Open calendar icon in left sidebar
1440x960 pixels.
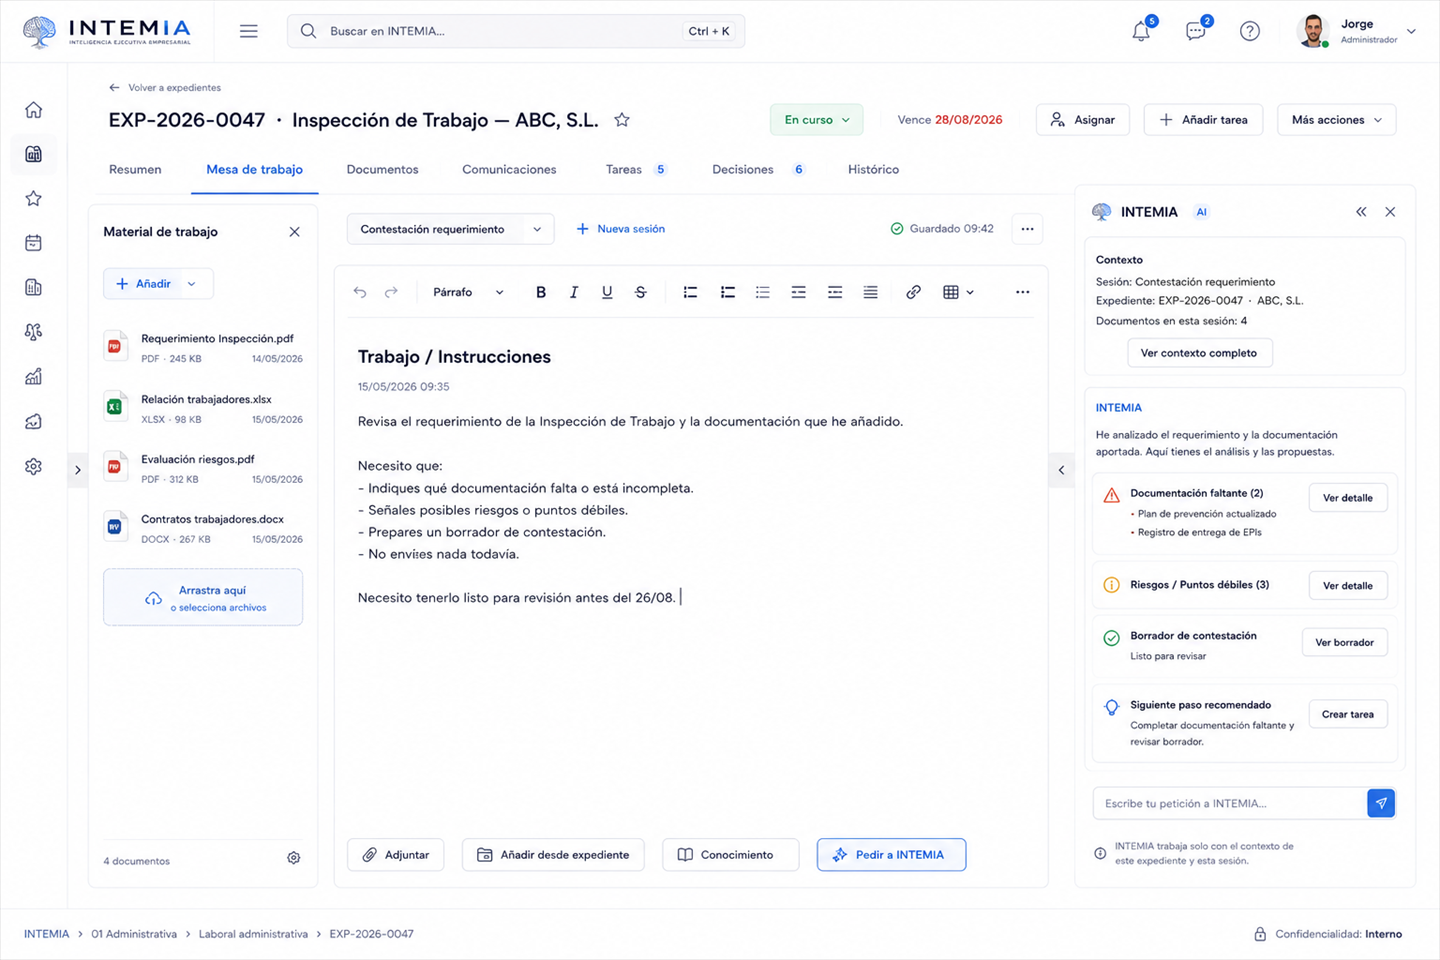tap(34, 243)
